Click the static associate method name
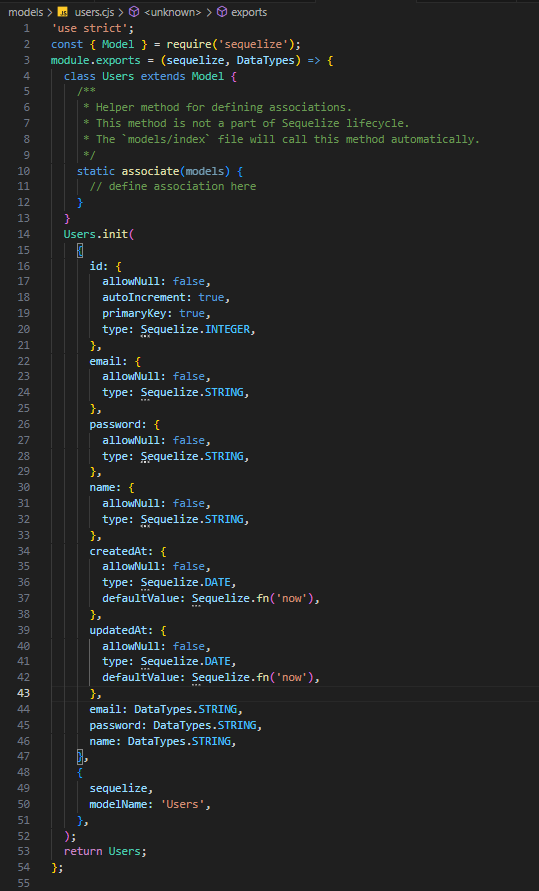This screenshot has height=891, width=539. click(151, 171)
